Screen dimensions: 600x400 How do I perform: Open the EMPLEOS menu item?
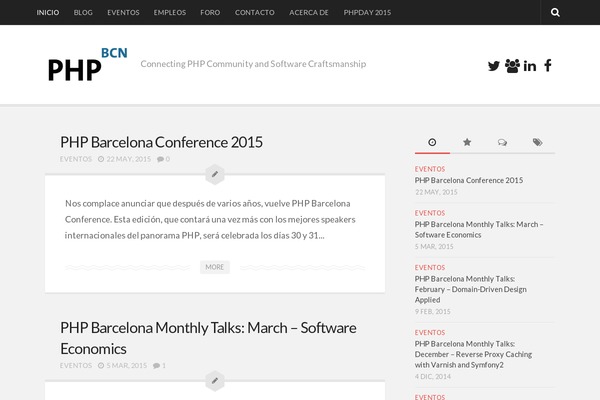[170, 13]
